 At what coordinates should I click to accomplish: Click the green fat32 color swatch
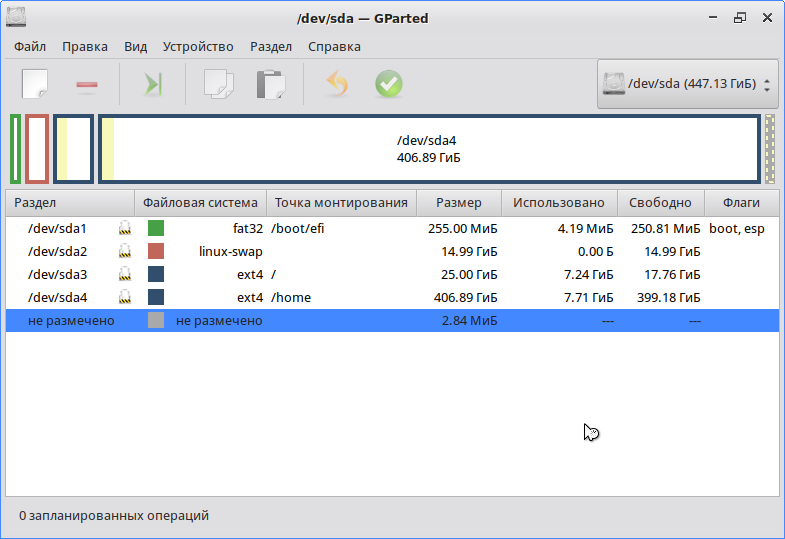click(x=156, y=228)
